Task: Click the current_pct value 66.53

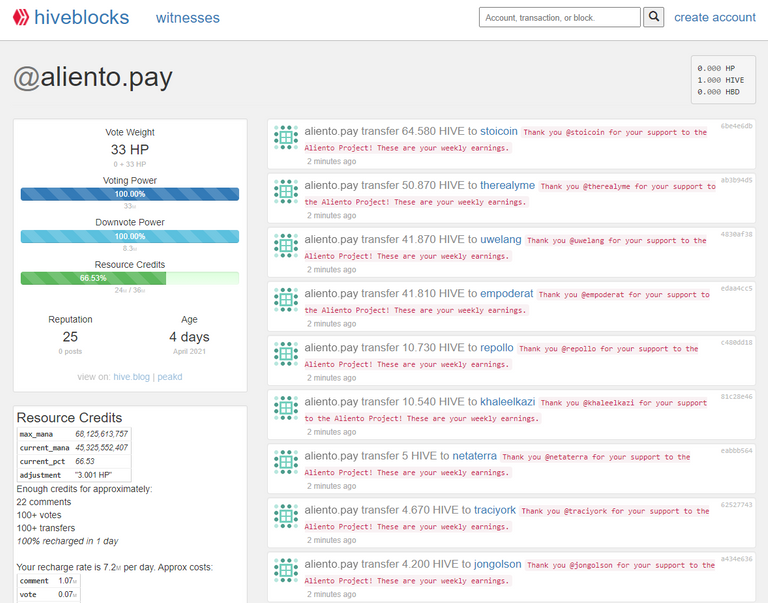Action: click(x=85, y=461)
